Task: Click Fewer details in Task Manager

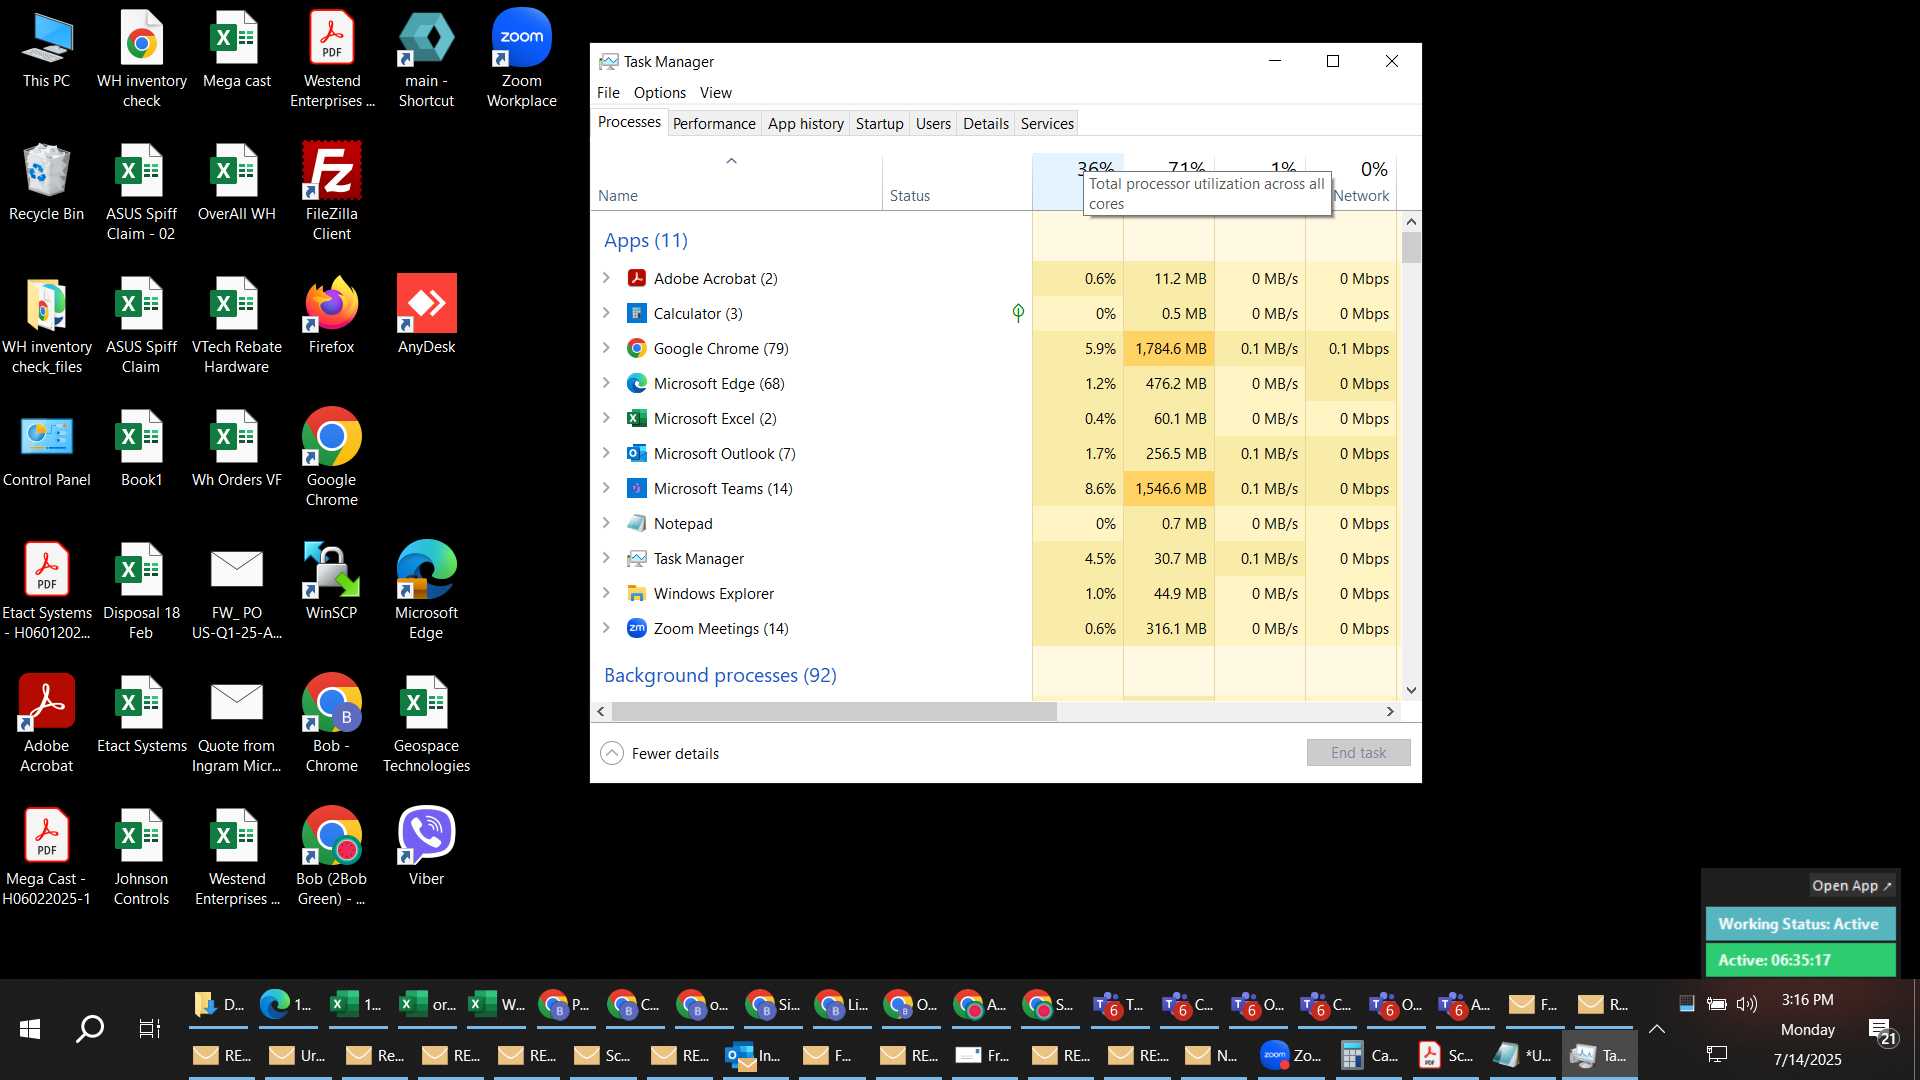Action: 660,753
